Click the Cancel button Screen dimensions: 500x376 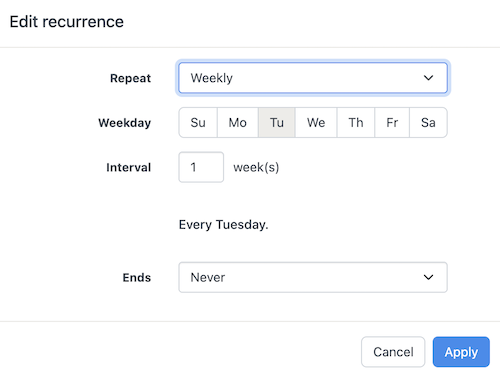(x=393, y=352)
